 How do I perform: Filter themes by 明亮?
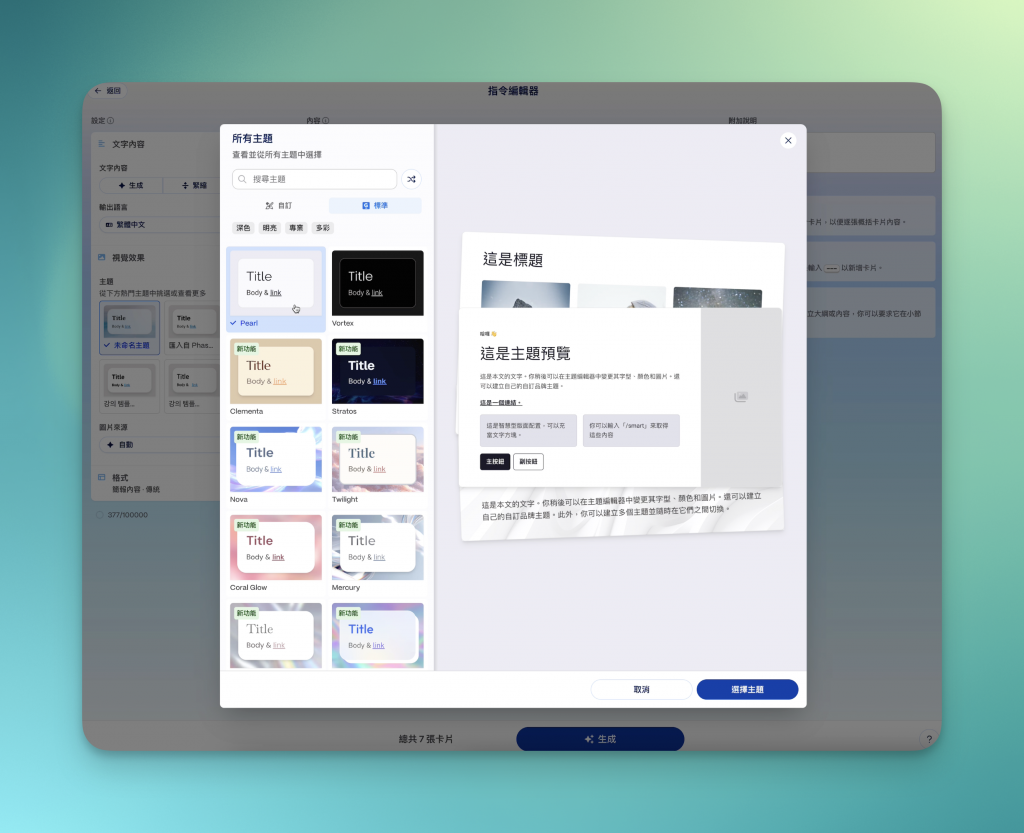point(270,228)
